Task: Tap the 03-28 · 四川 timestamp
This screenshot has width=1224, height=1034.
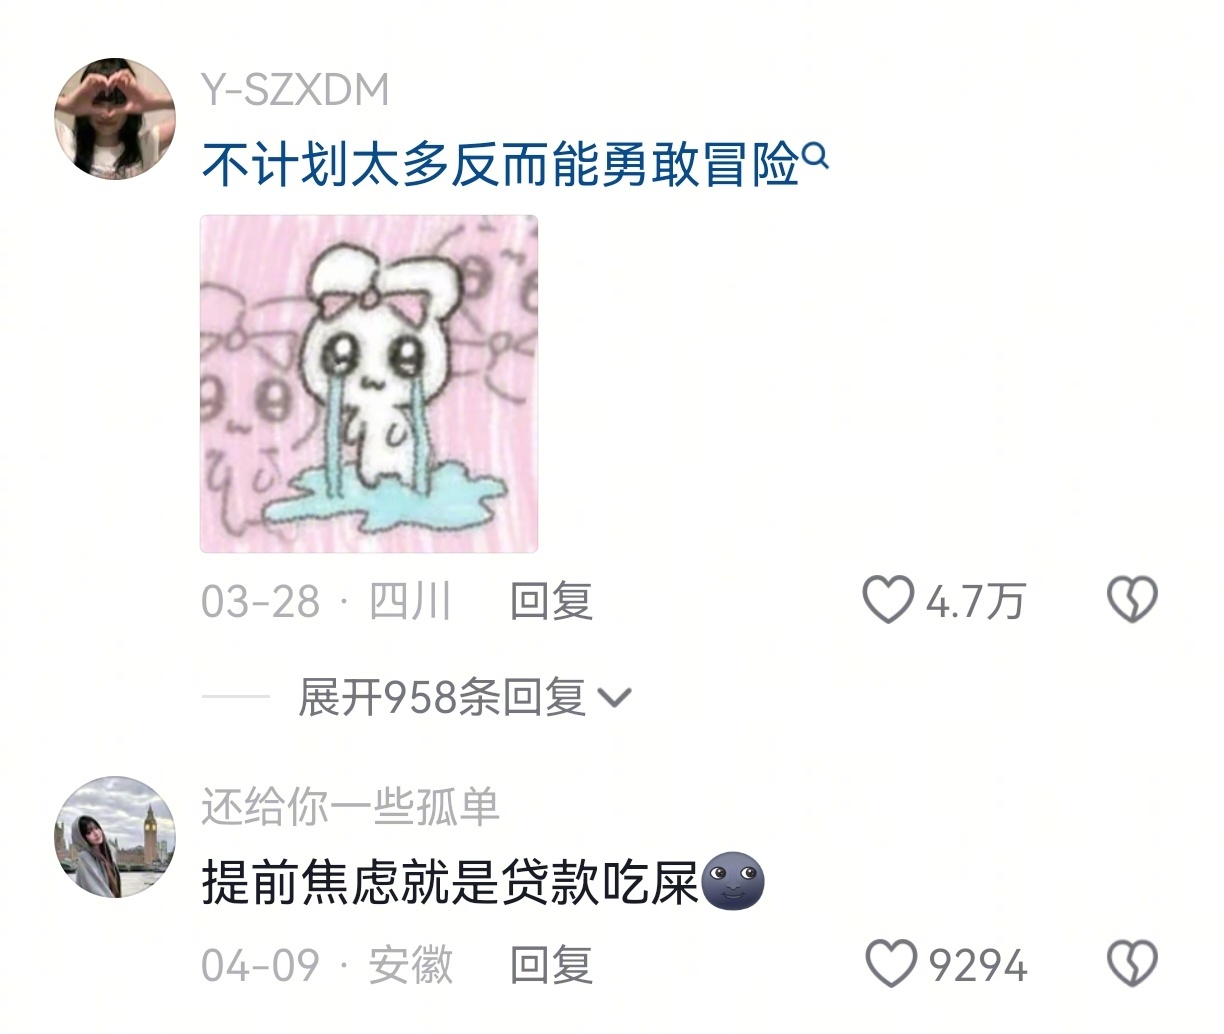Action: (327, 601)
